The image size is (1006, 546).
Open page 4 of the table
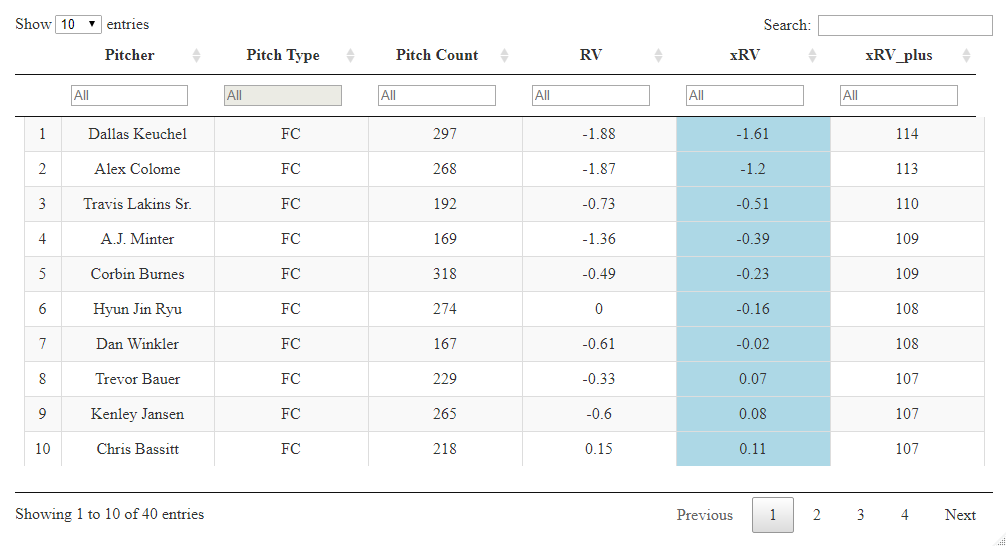coord(904,515)
